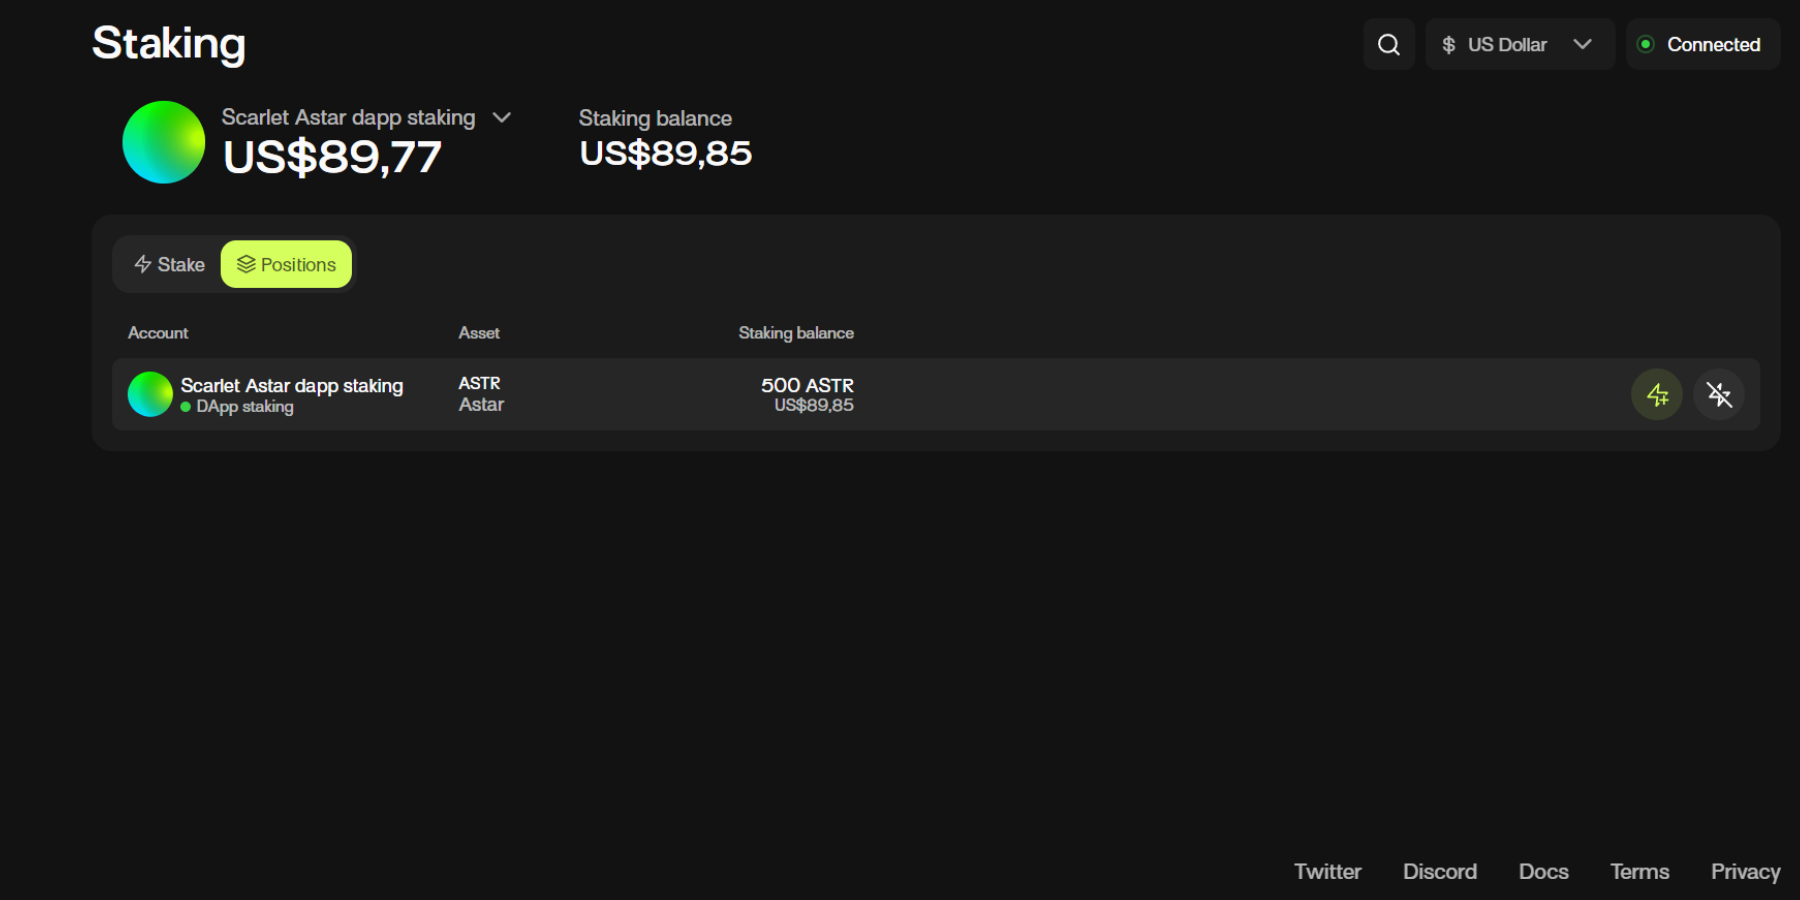The height and width of the screenshot is (900, 1800).
Task: Click the green Connected status dot
Action: [1645, 44]
